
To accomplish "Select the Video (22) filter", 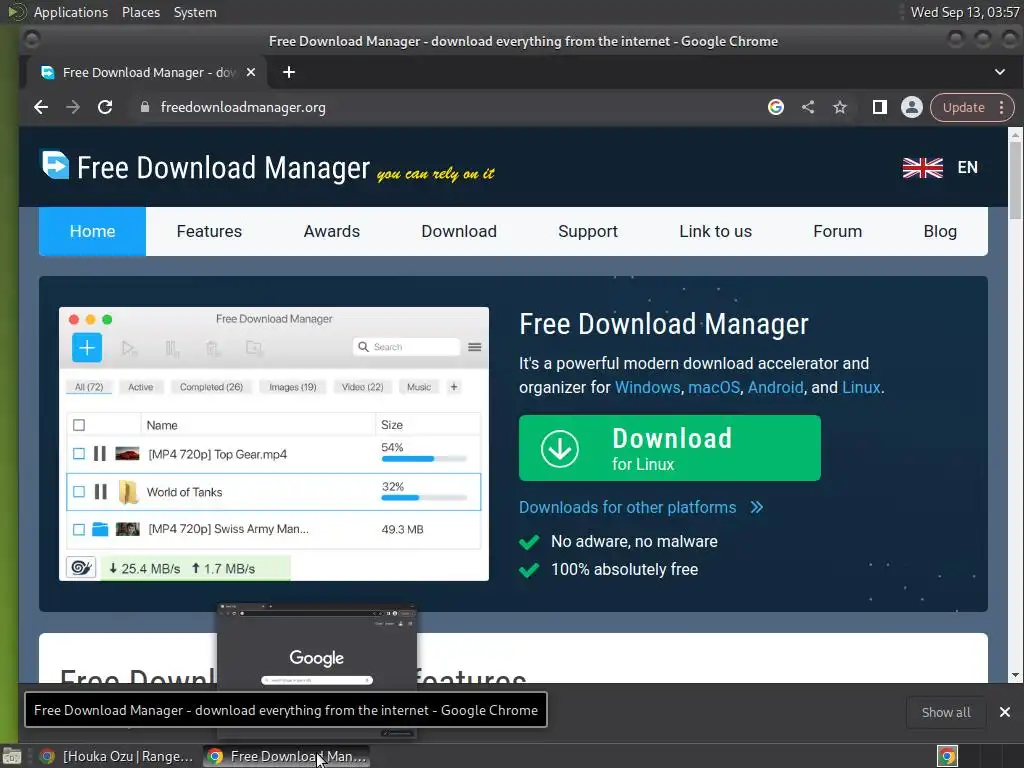I will (362, 387).
